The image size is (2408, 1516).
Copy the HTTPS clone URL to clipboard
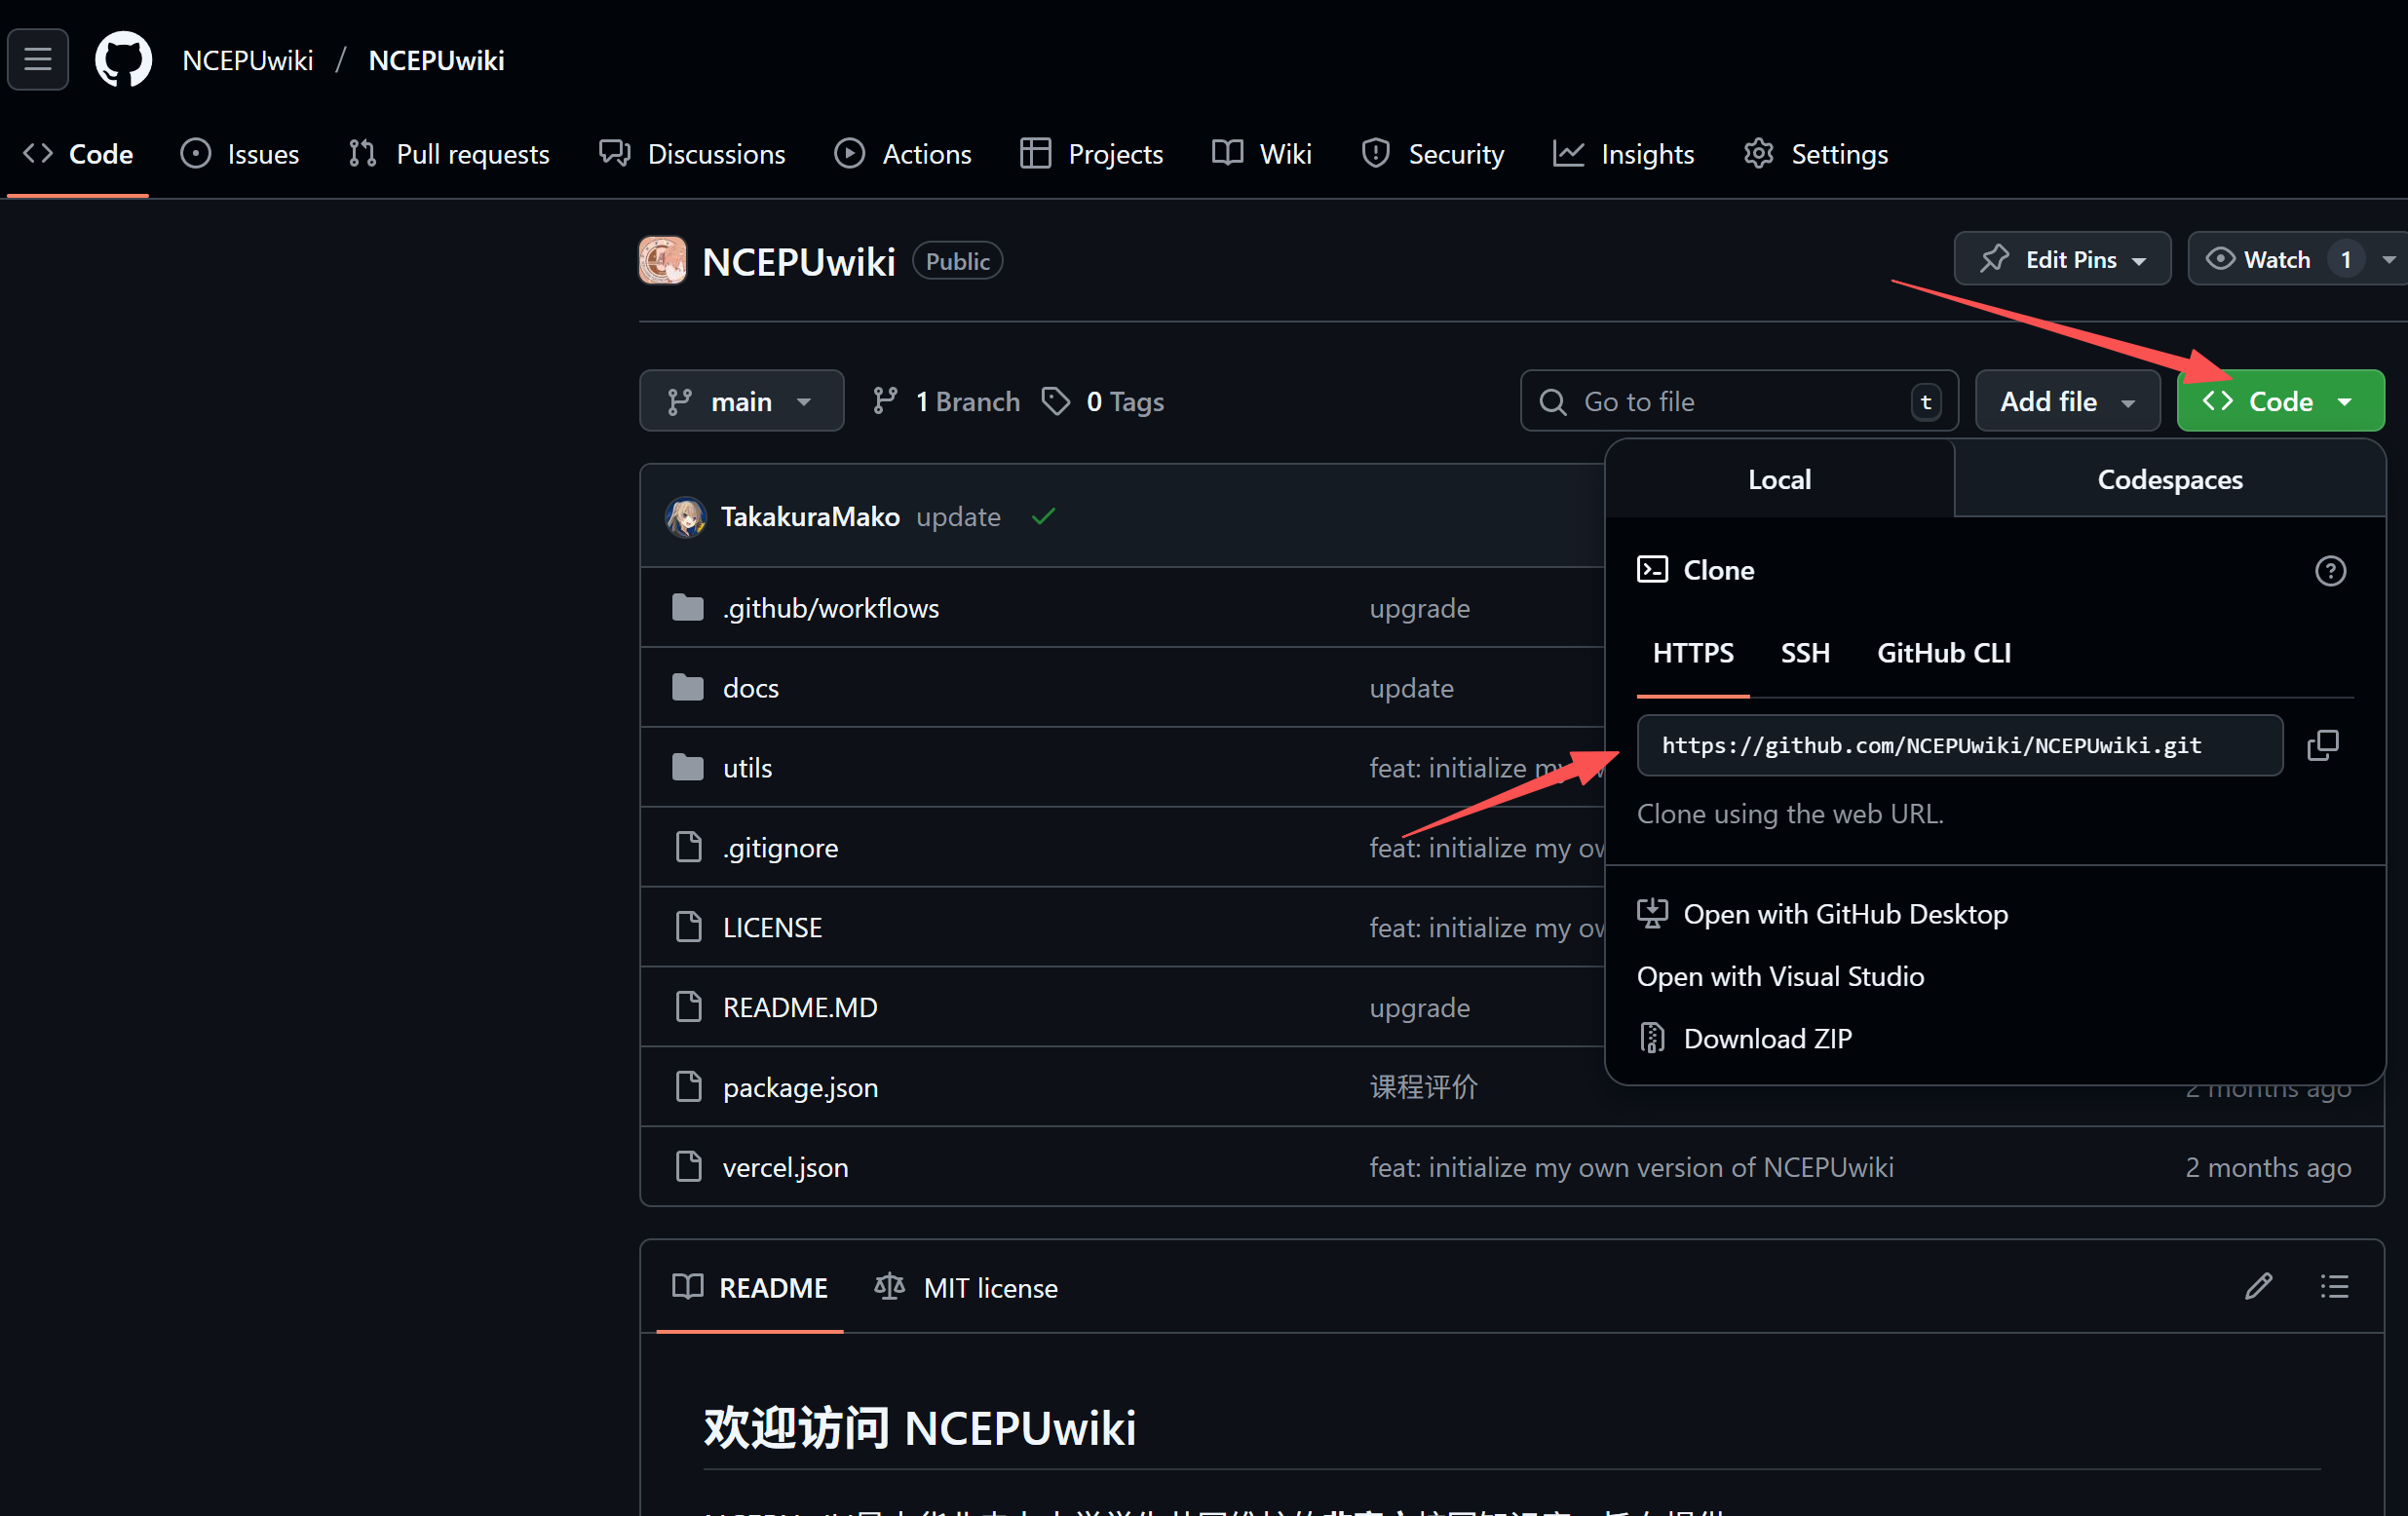(x=2322, y=745)
